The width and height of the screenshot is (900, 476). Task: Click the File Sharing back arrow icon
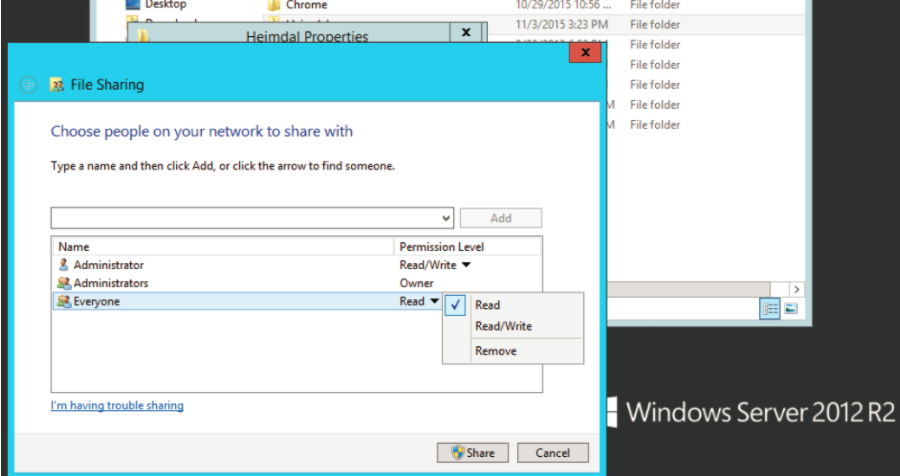tap(28, 84)
